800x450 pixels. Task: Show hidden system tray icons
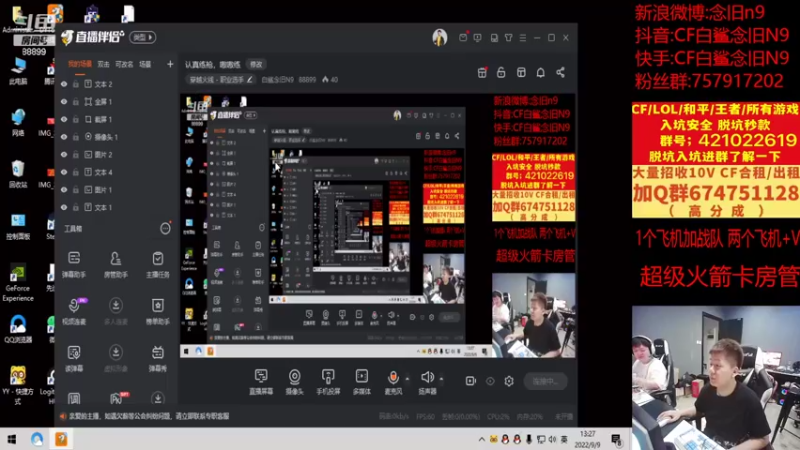(x=482, y=439)
